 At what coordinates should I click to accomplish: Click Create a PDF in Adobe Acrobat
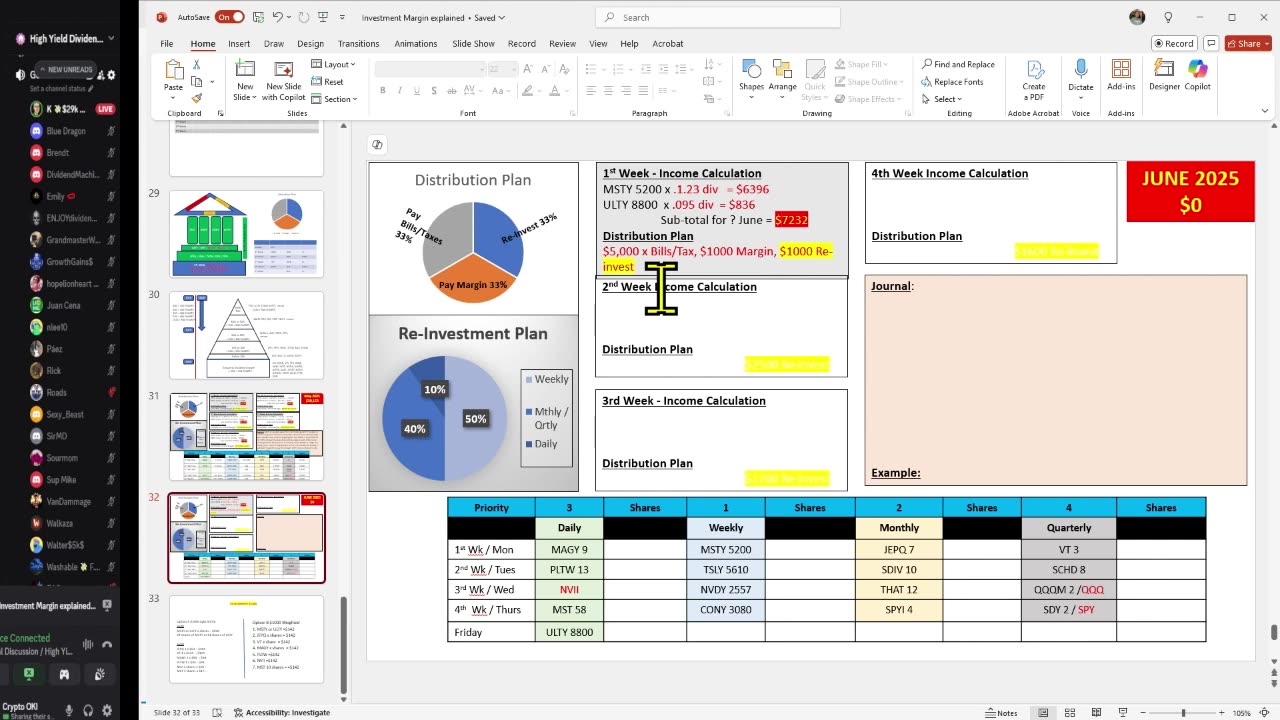pyautogui.click(x=1034, y=80)
